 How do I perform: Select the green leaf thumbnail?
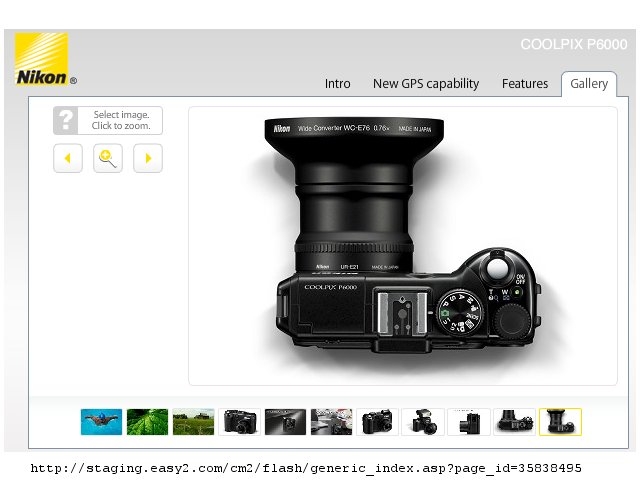147,422
